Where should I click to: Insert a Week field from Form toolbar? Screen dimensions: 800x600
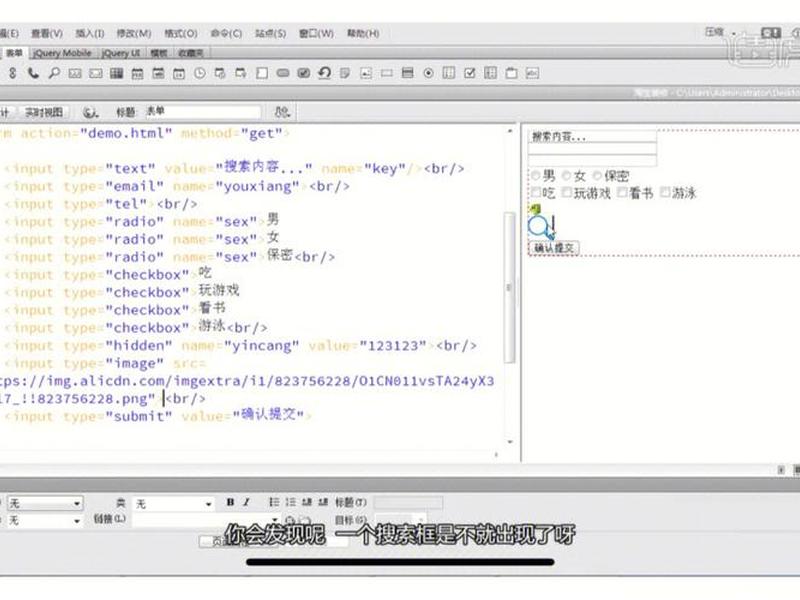(x=158, y=73)
